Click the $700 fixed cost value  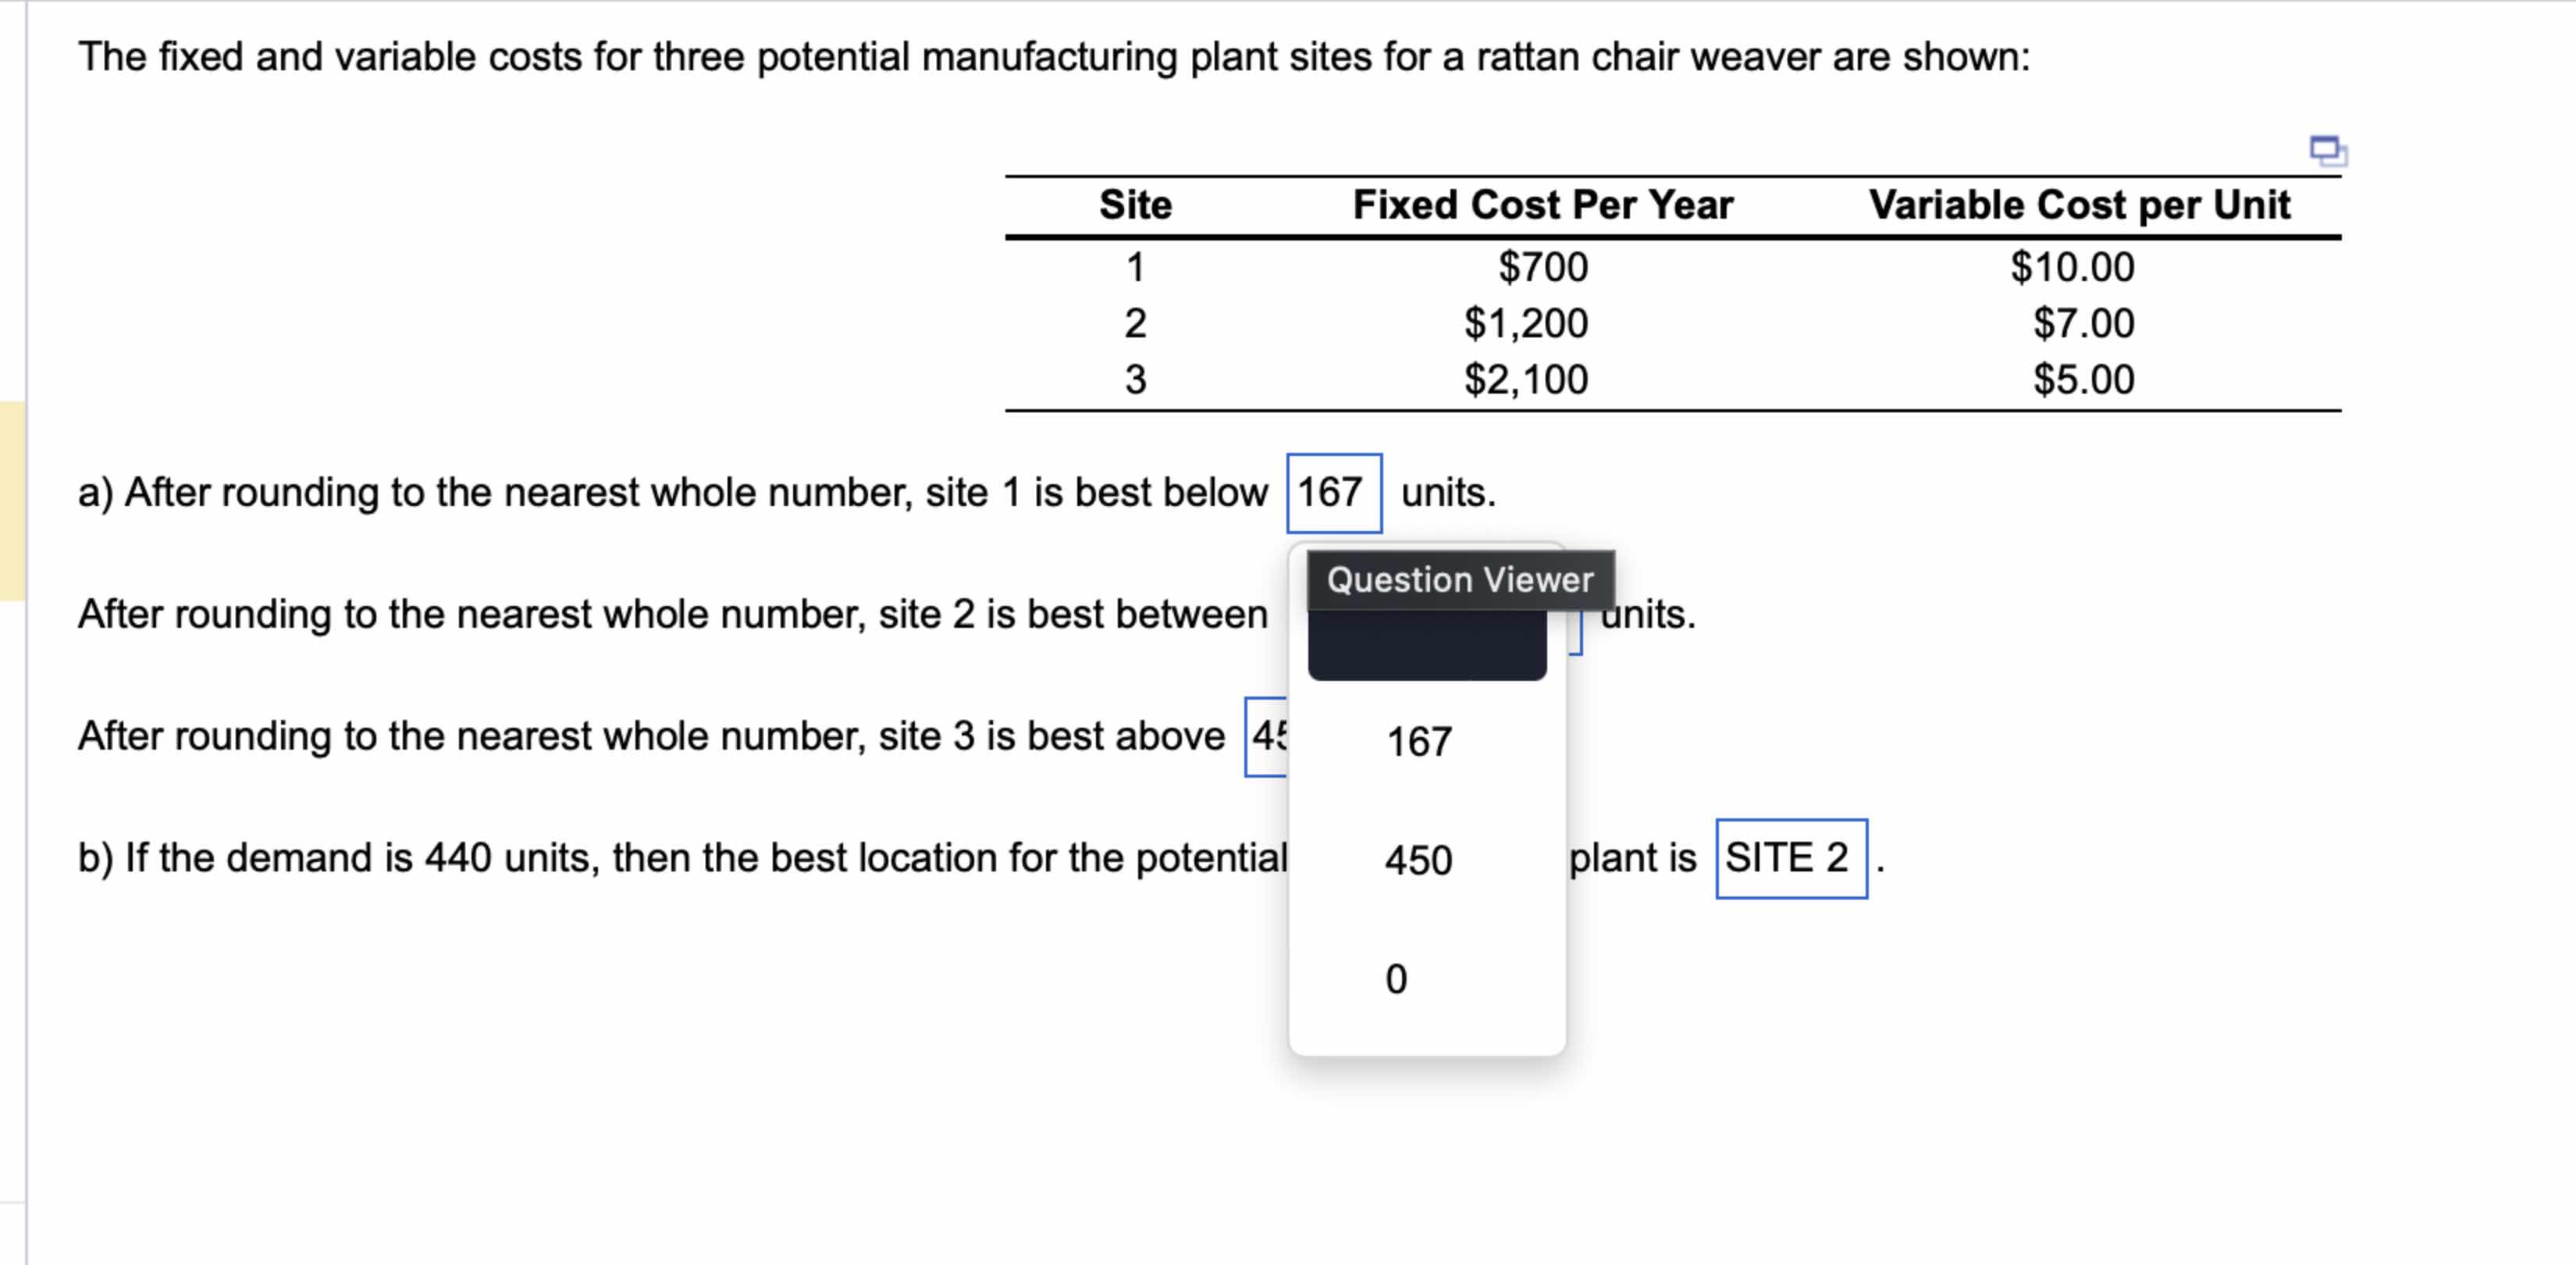pos(1541,267)
